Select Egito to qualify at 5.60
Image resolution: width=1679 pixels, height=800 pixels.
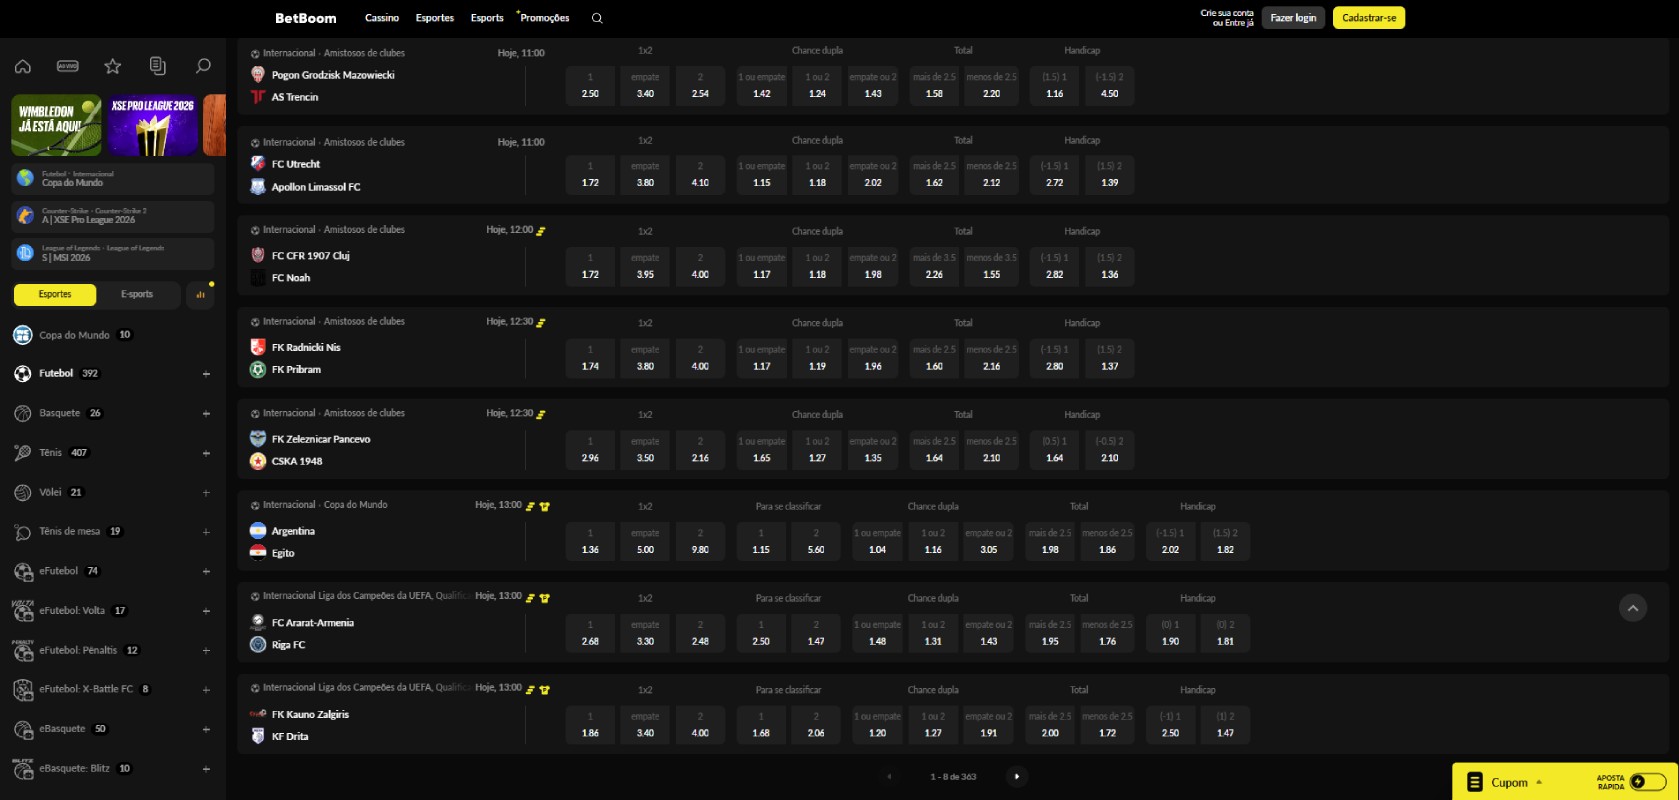[816, 541]
